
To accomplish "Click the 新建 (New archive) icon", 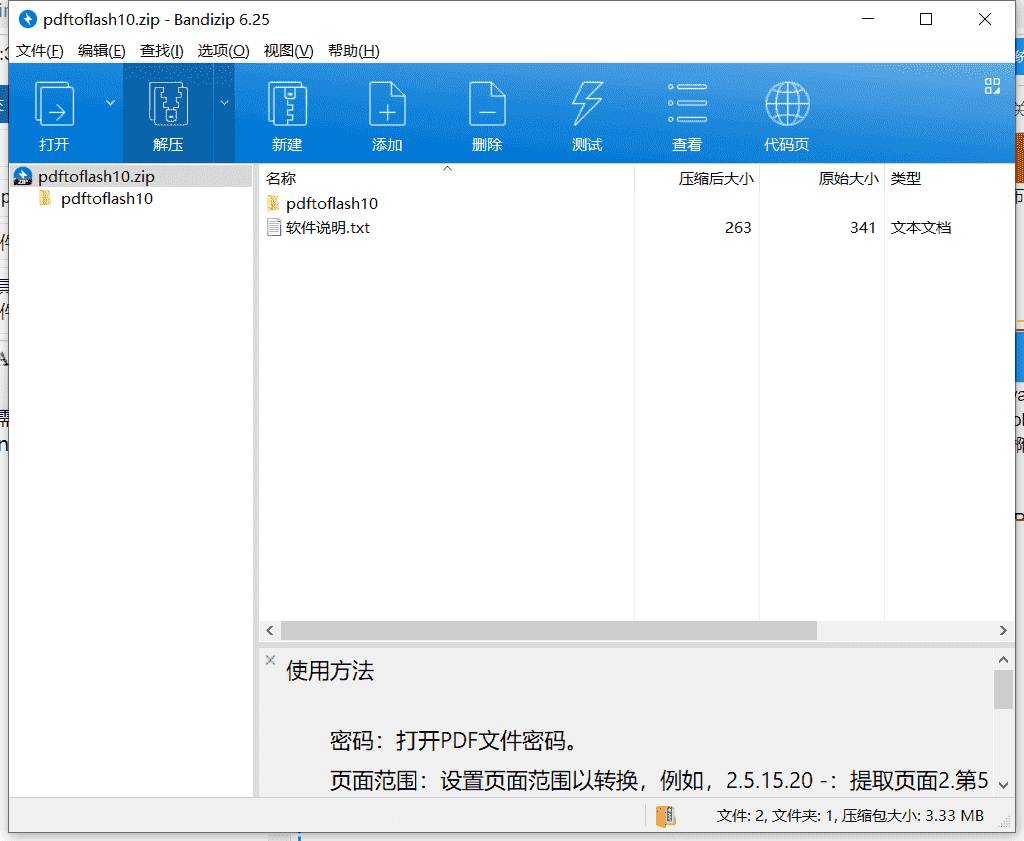I will tap(287, 104).
